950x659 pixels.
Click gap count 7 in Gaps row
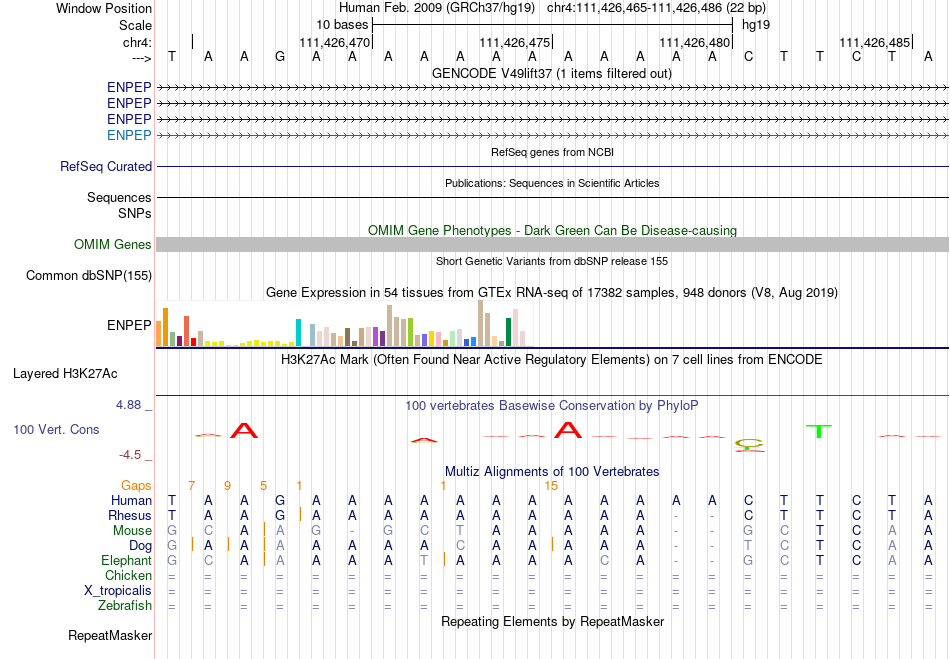pyautogui.click(x=191, y=486)
